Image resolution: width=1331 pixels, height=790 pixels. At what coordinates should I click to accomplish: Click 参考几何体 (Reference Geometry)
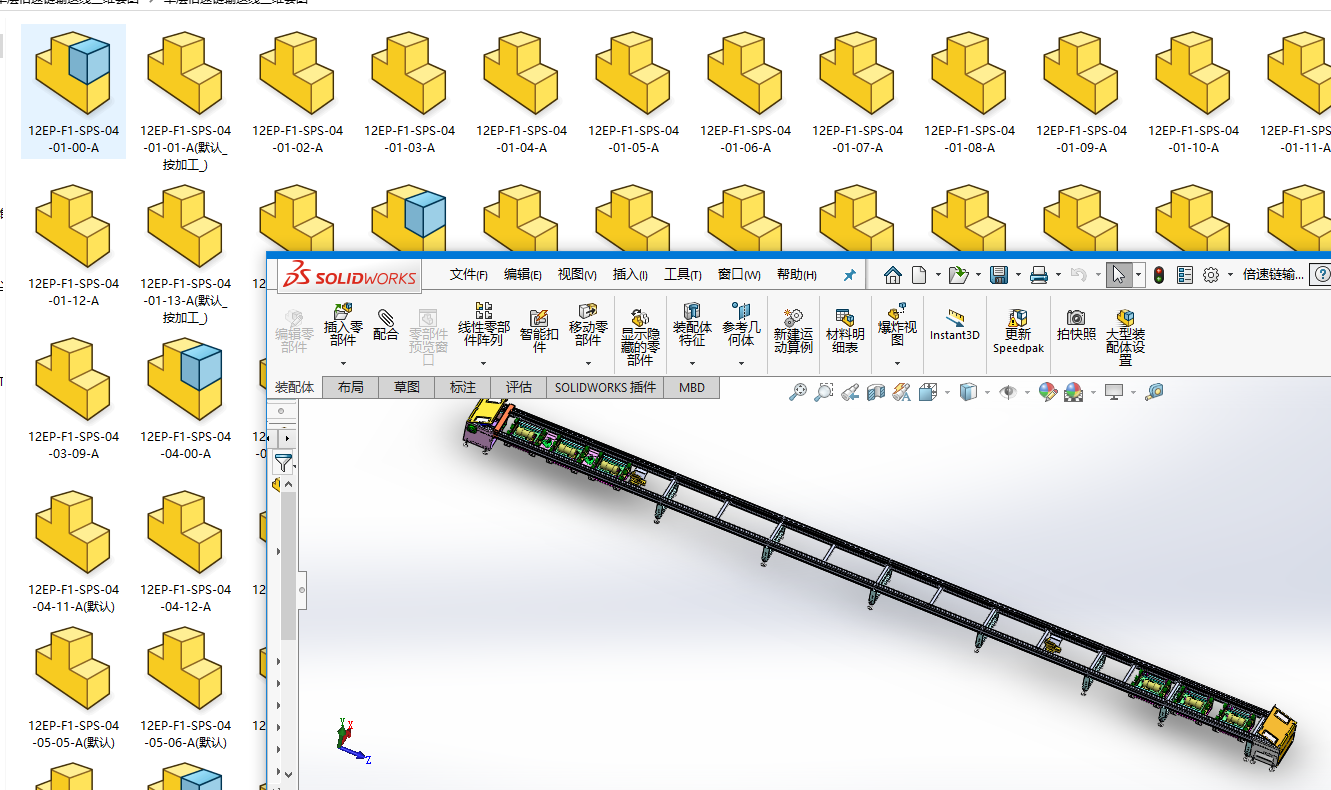pos(742,325)
